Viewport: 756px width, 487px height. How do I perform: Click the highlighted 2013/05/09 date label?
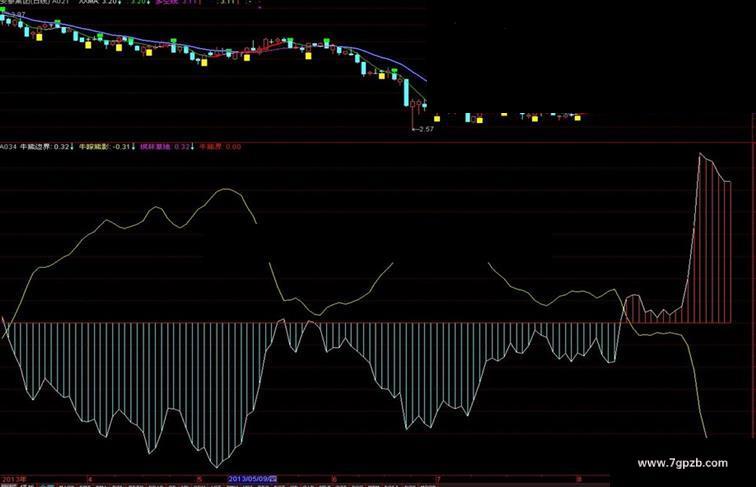[x=253, y=479]
